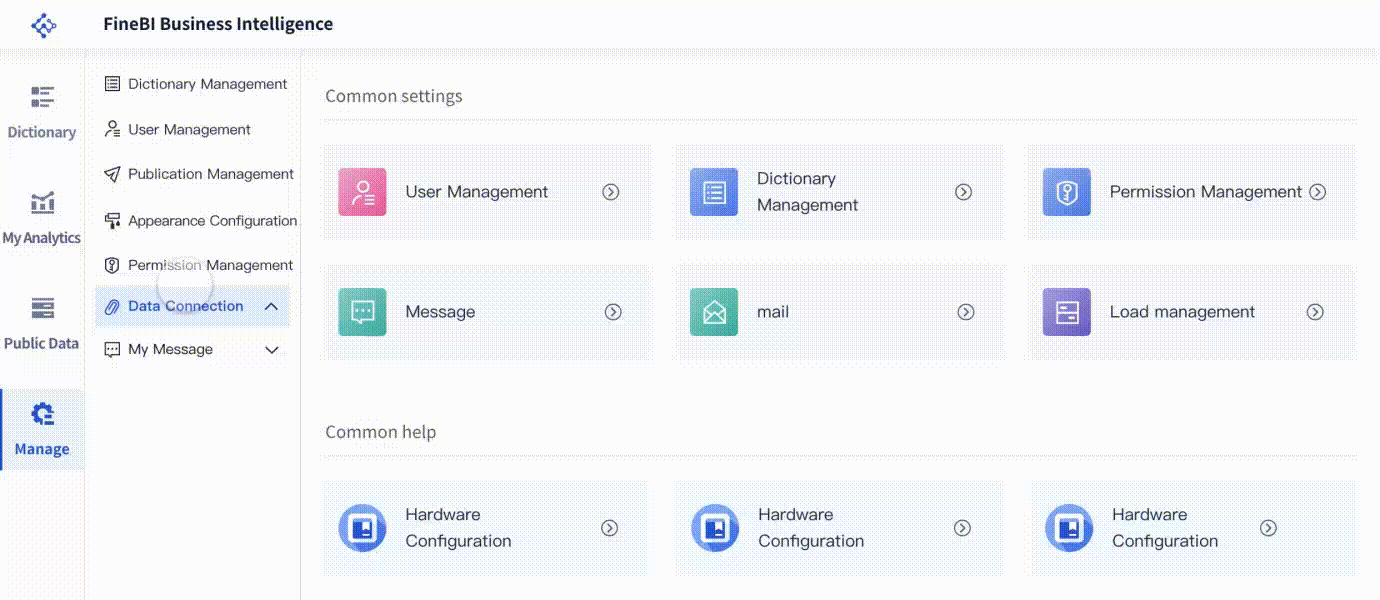Open first Hardware Configuration help title
This screenshot has width=1380, height=600.
pyautogui.click(x=458, y=528)
